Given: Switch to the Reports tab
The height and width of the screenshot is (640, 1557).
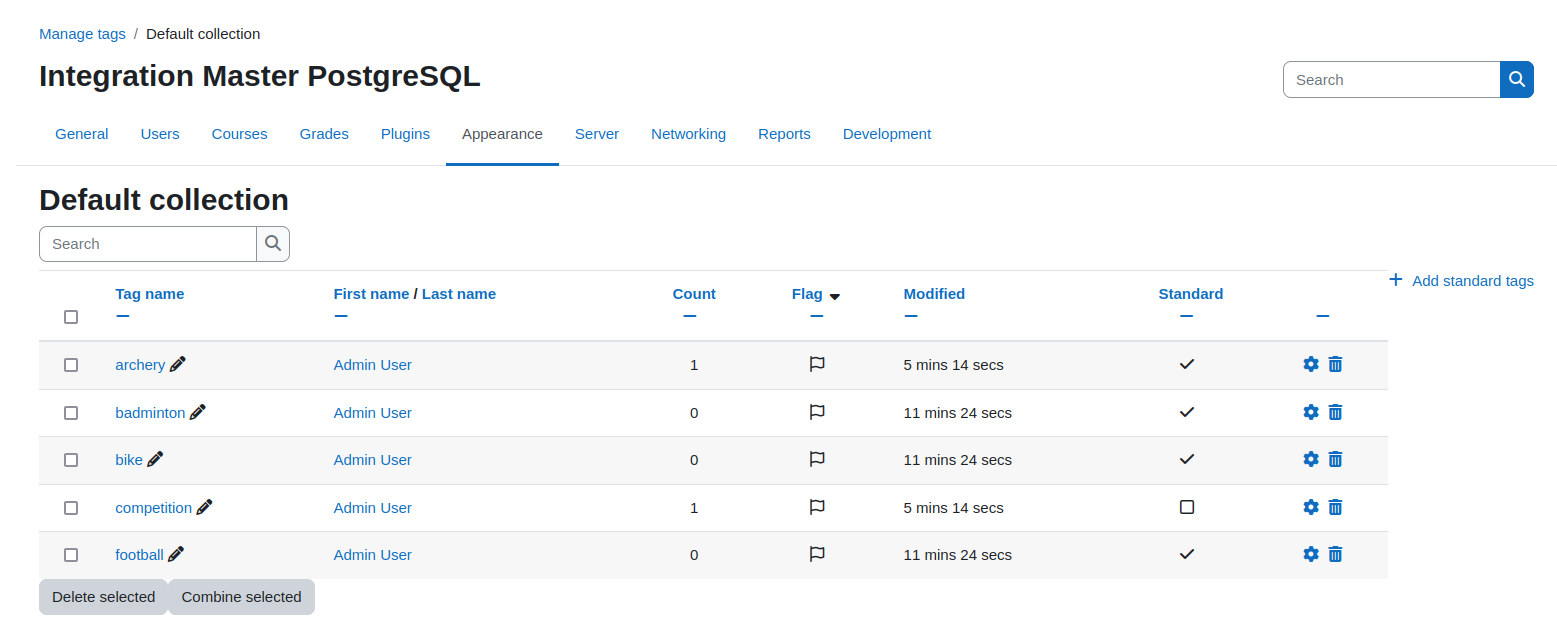Looking at the screenshot, I should coord(784,134).
